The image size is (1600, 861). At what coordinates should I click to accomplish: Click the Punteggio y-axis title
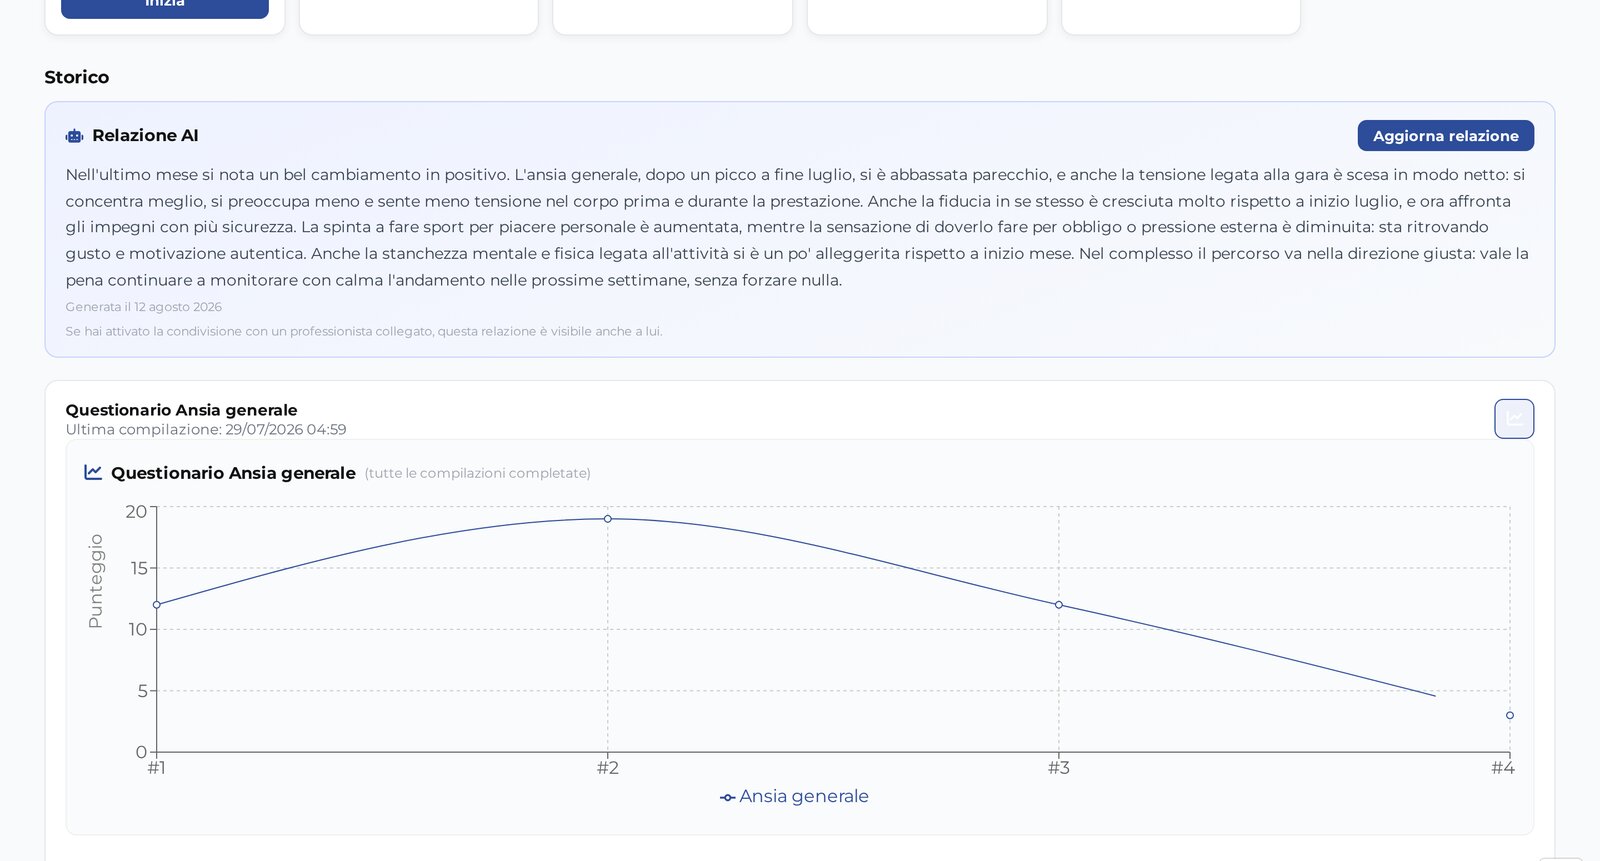point(96,581)
